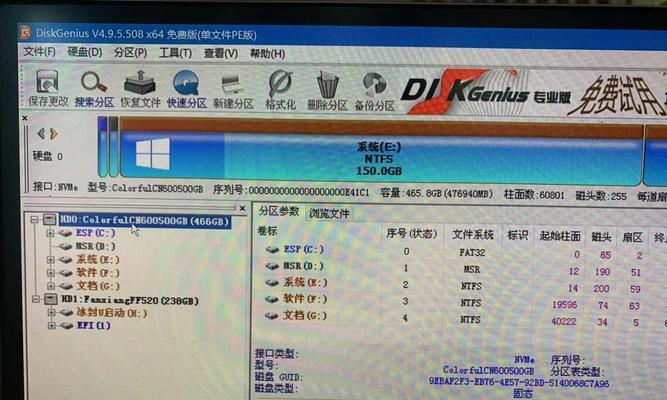Viewport: 667px width, 400px height.
Task: Select 软件 (F:) in the disk tree
Action: pyautogui.click(x=98, y=272)
